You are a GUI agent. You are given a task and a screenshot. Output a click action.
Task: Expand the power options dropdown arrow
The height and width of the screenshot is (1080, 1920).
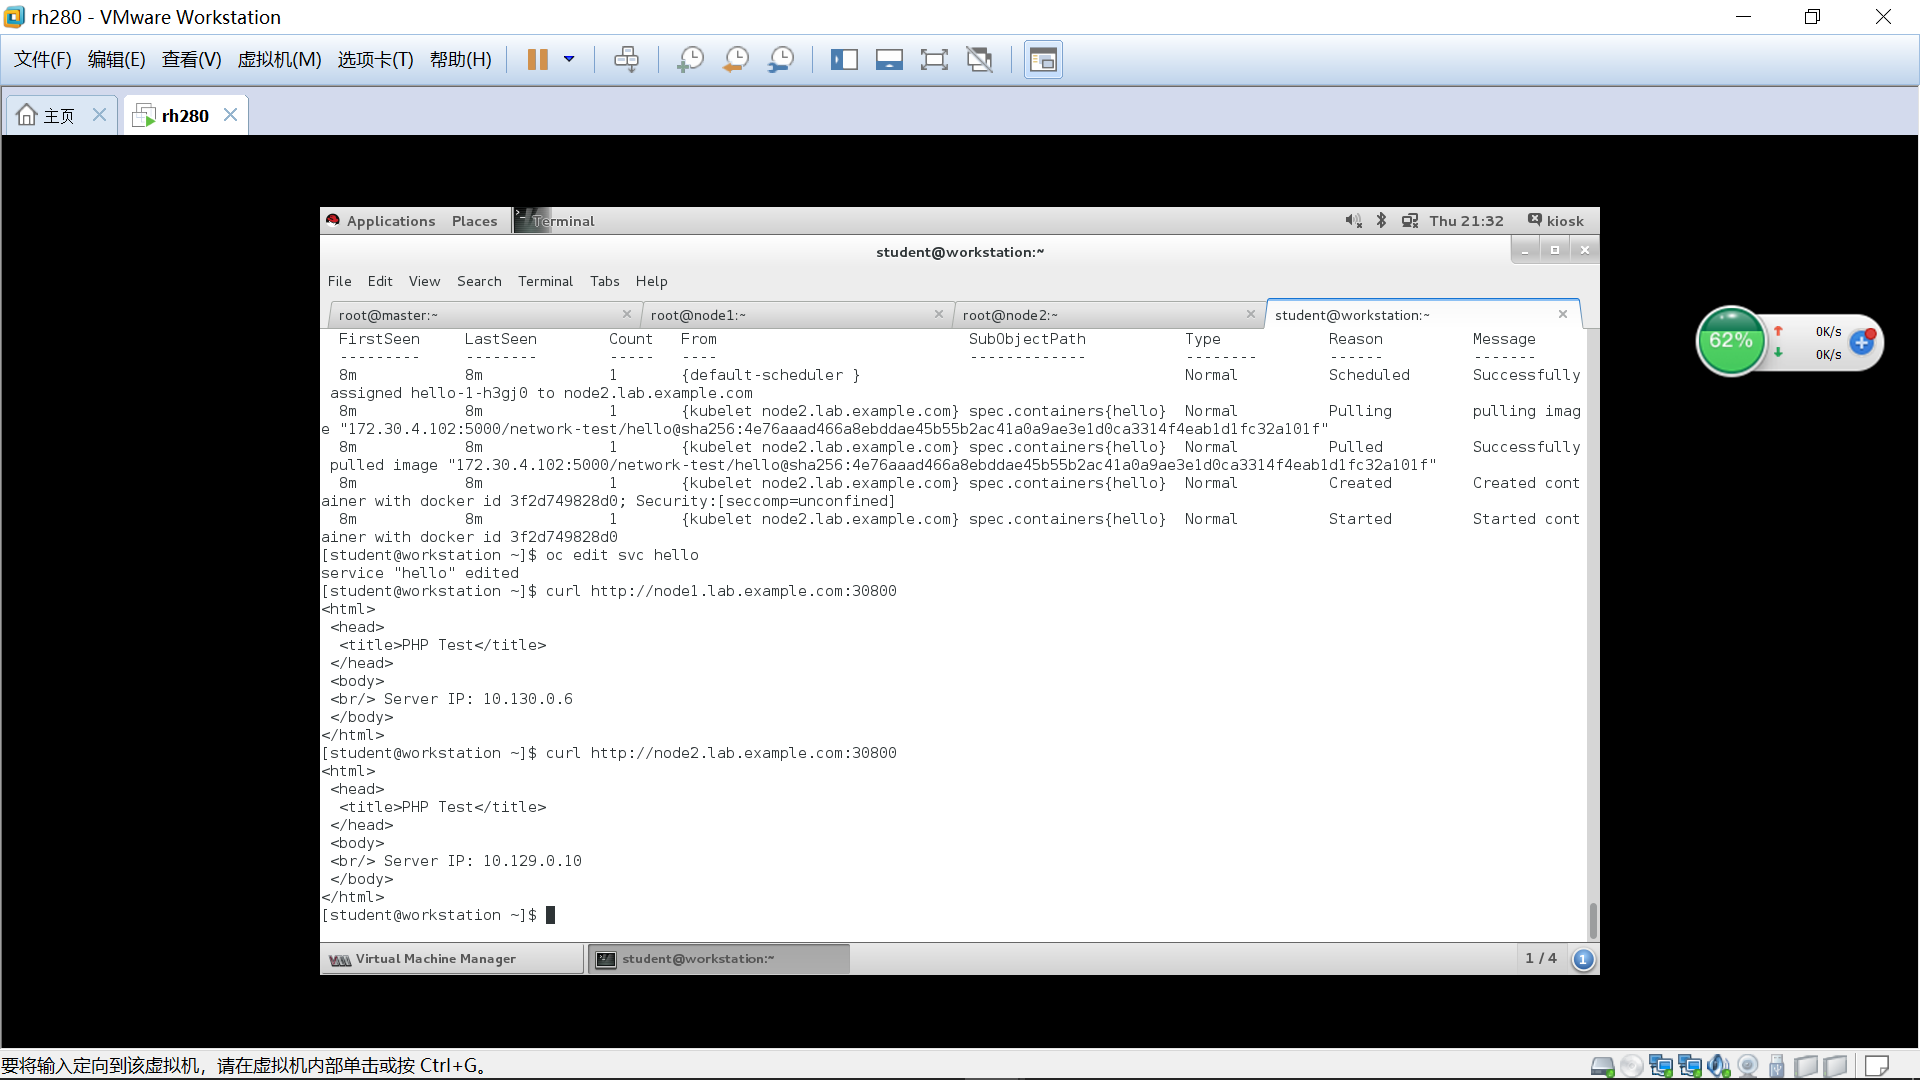coord(569,60)
